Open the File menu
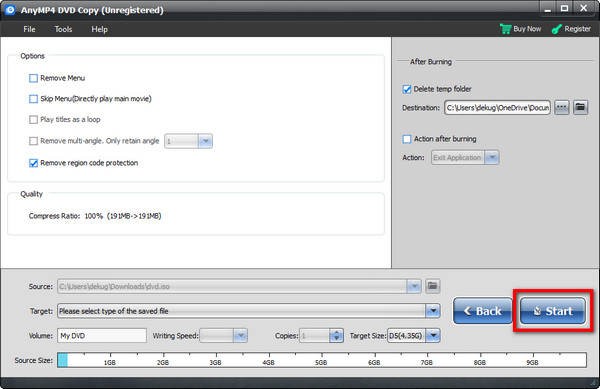This screenshot has width=600, height=389. click(x=29, y=29)
